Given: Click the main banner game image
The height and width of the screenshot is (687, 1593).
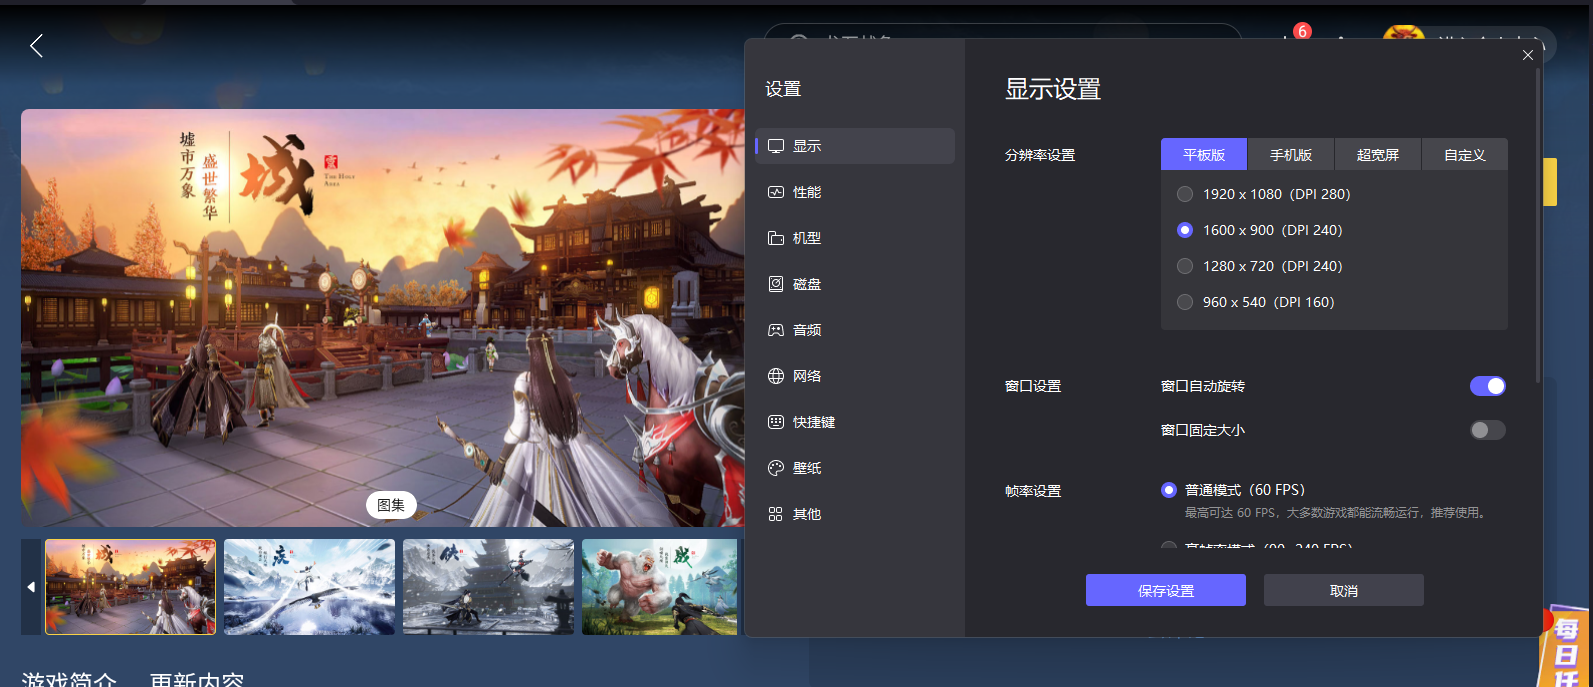Looking at the screenshot, I should (x=382, y=318).
